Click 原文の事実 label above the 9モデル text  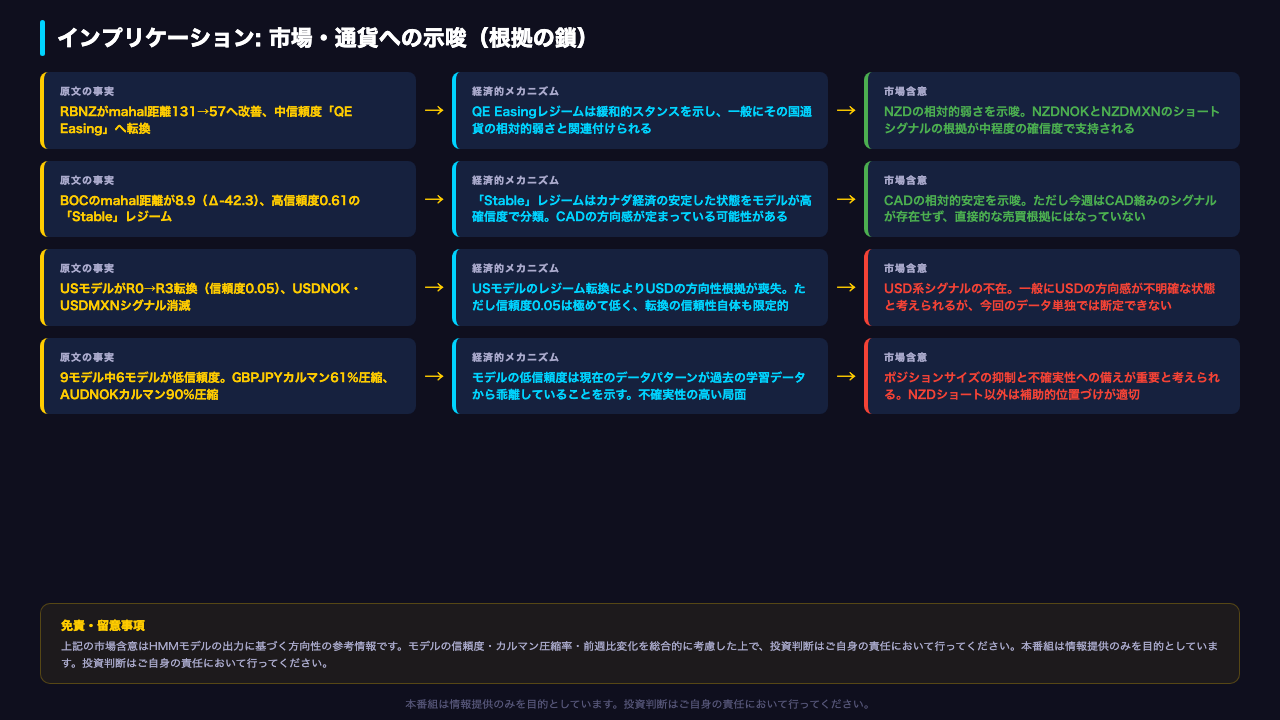(x=87, y=358)
